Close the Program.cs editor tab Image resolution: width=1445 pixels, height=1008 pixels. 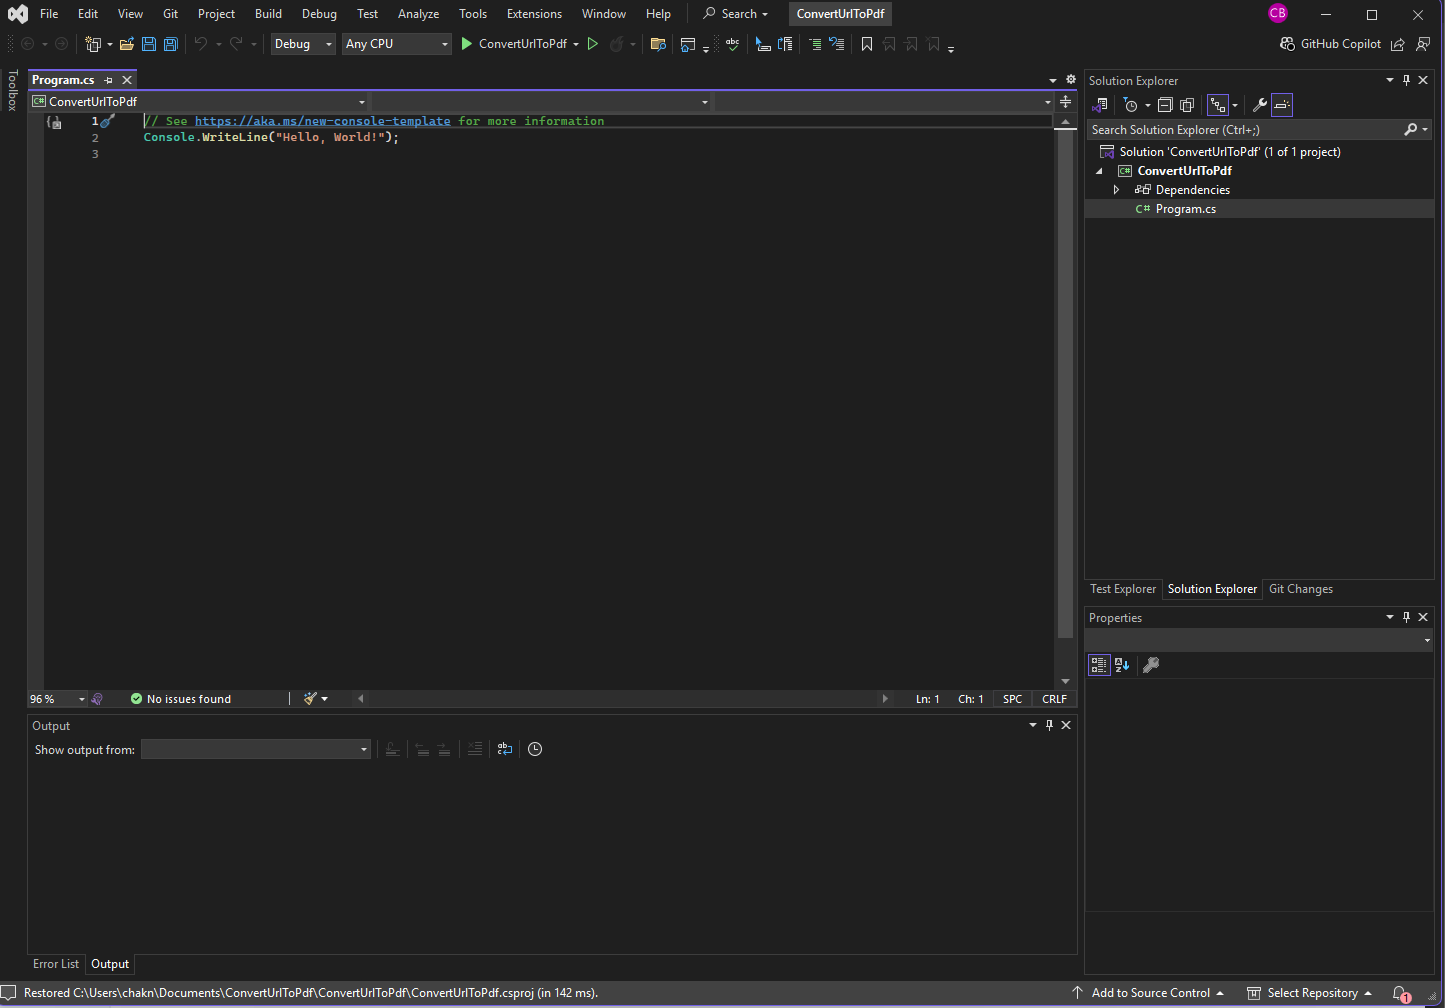tap(127, 80)
